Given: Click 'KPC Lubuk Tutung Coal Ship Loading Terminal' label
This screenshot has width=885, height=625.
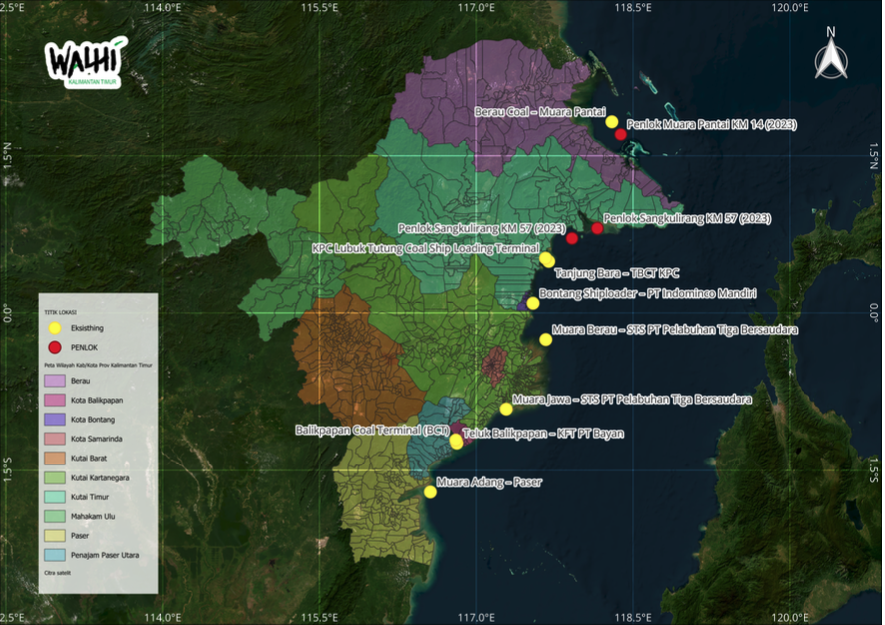Looking at the screenshot, I should (426, 248).
